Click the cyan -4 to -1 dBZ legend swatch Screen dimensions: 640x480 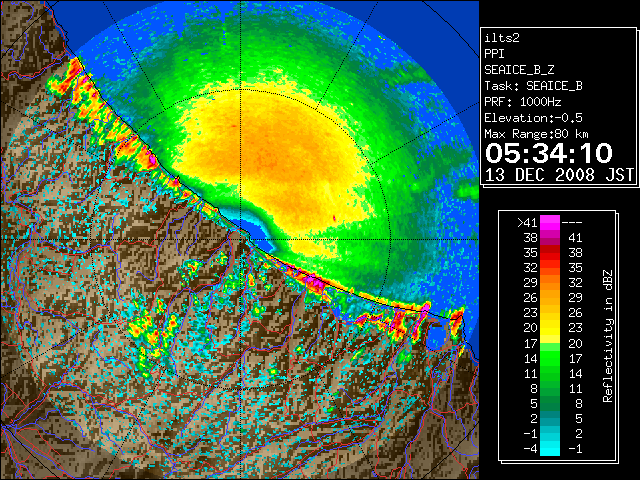(x=550, y=448)
